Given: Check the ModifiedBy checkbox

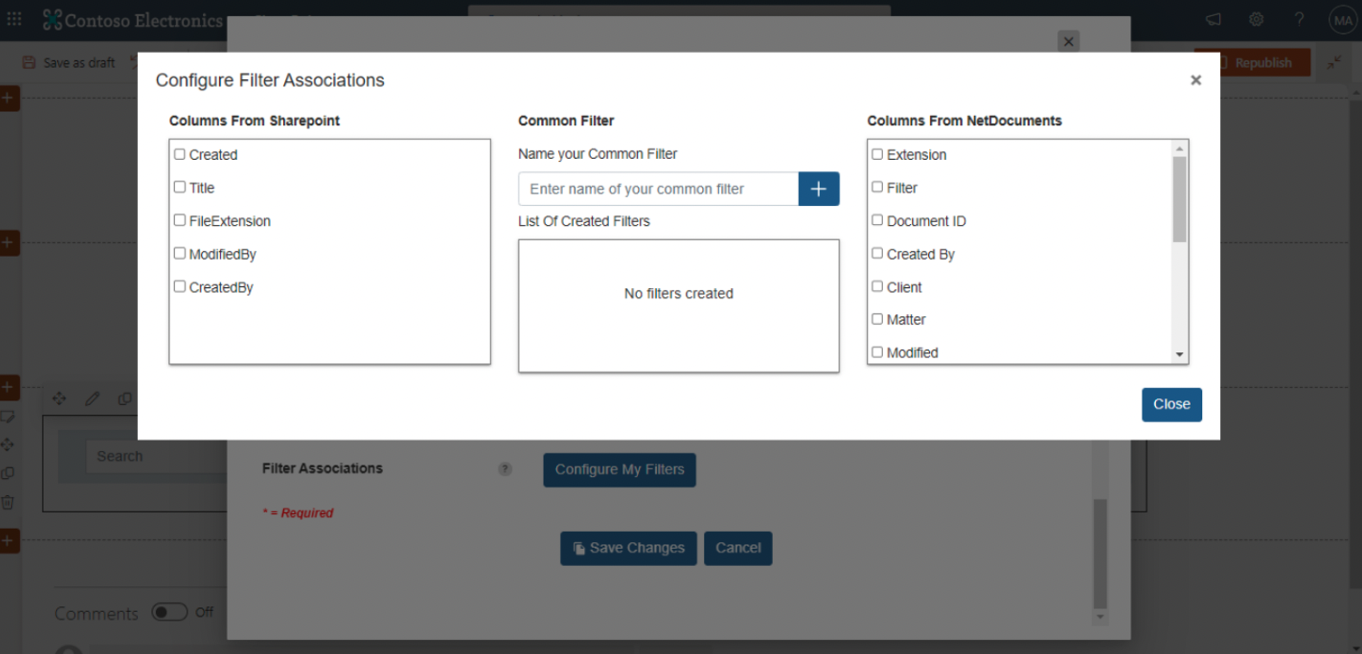Looking at the screenshot, I should point(180,253).
